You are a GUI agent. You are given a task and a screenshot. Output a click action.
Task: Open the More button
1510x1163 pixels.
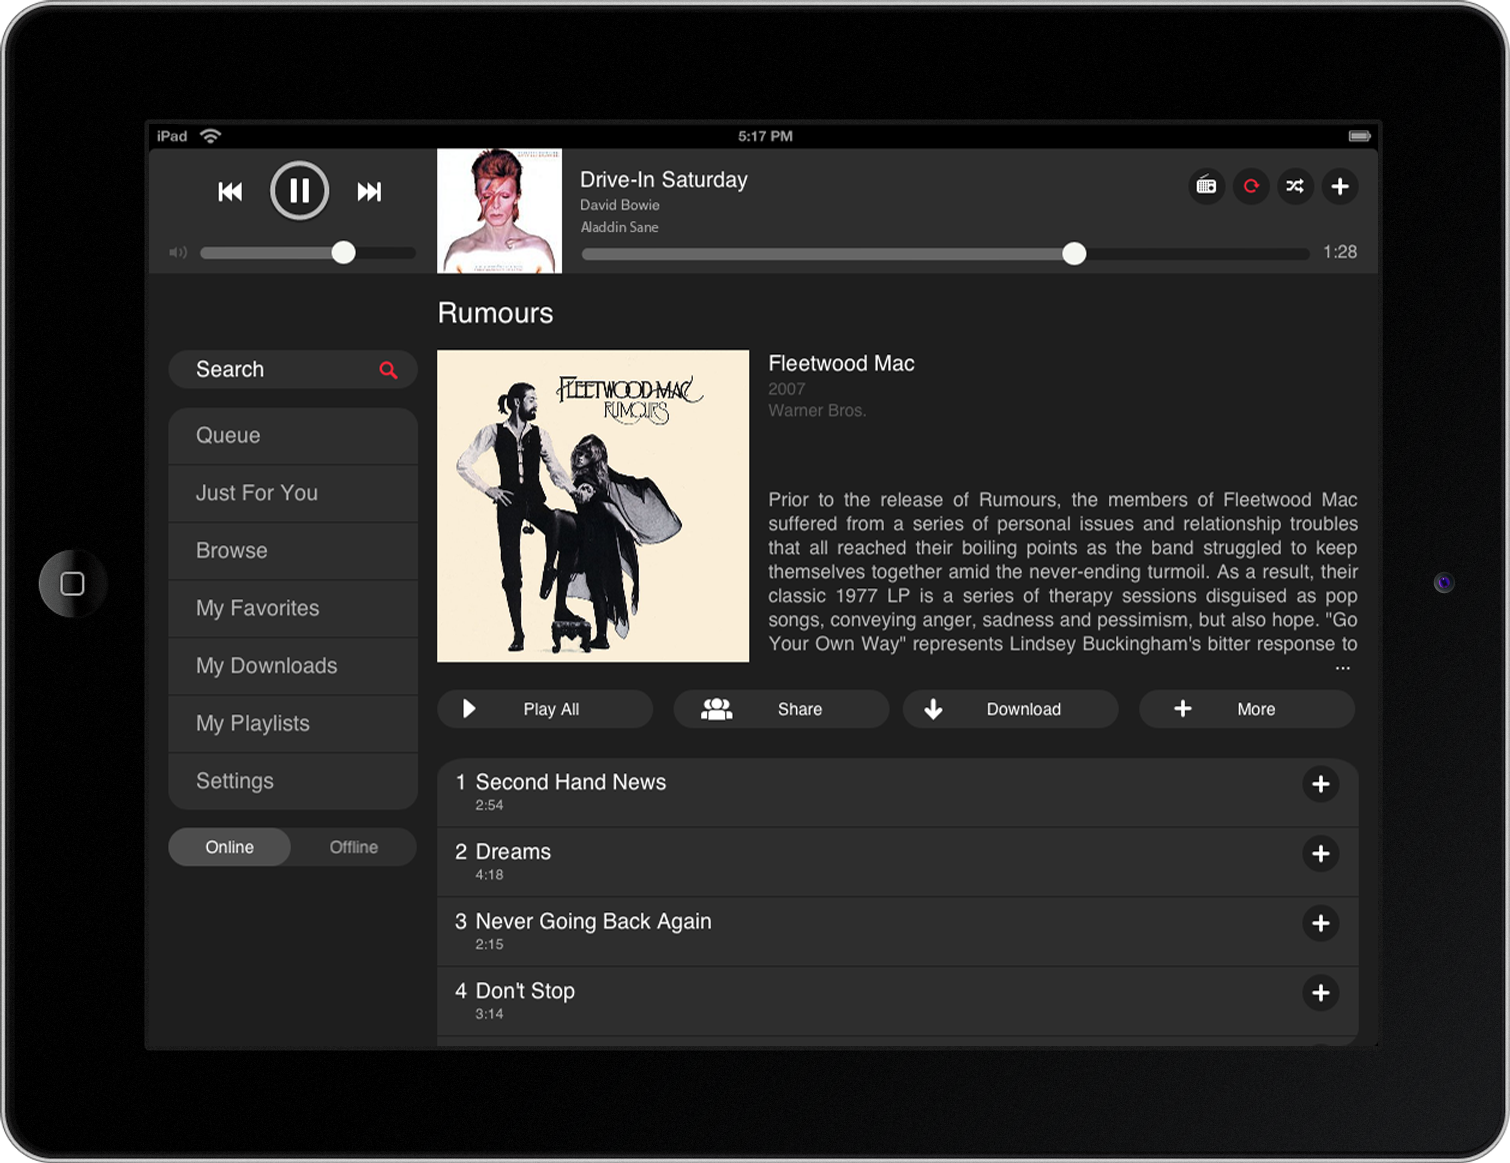click(x=1247, y=709)
